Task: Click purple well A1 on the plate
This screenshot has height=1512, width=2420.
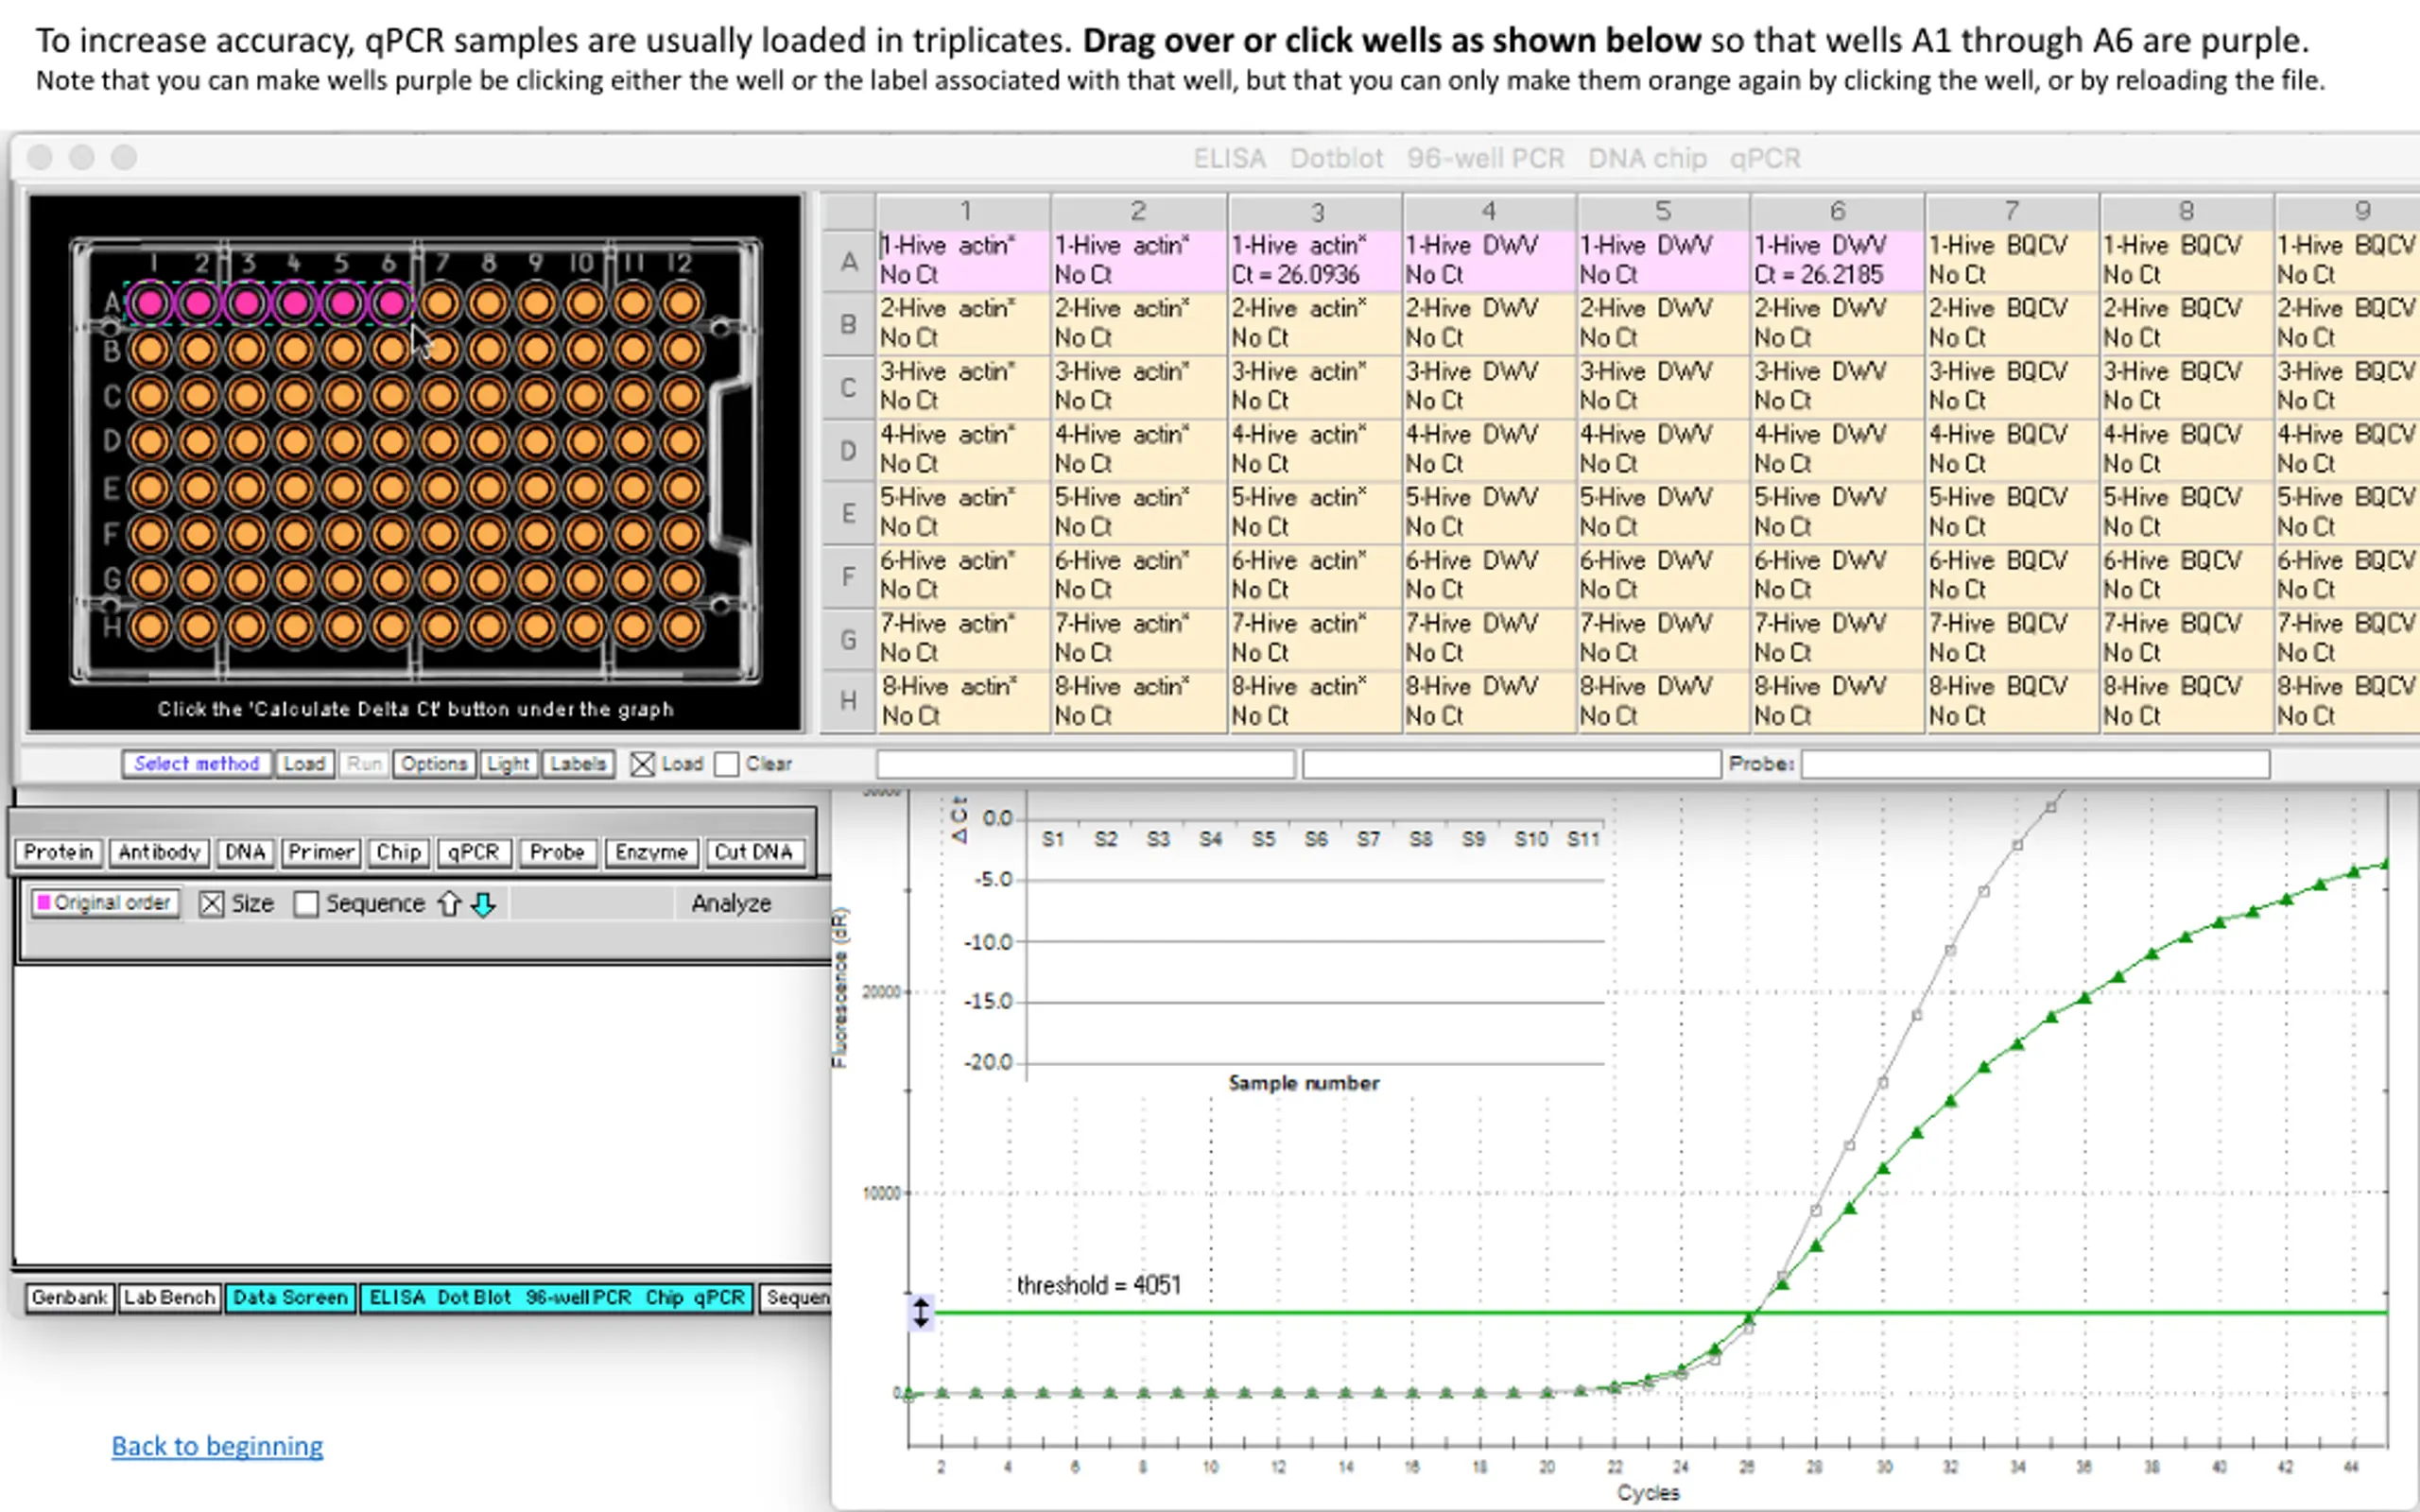Action: point(150,302)
